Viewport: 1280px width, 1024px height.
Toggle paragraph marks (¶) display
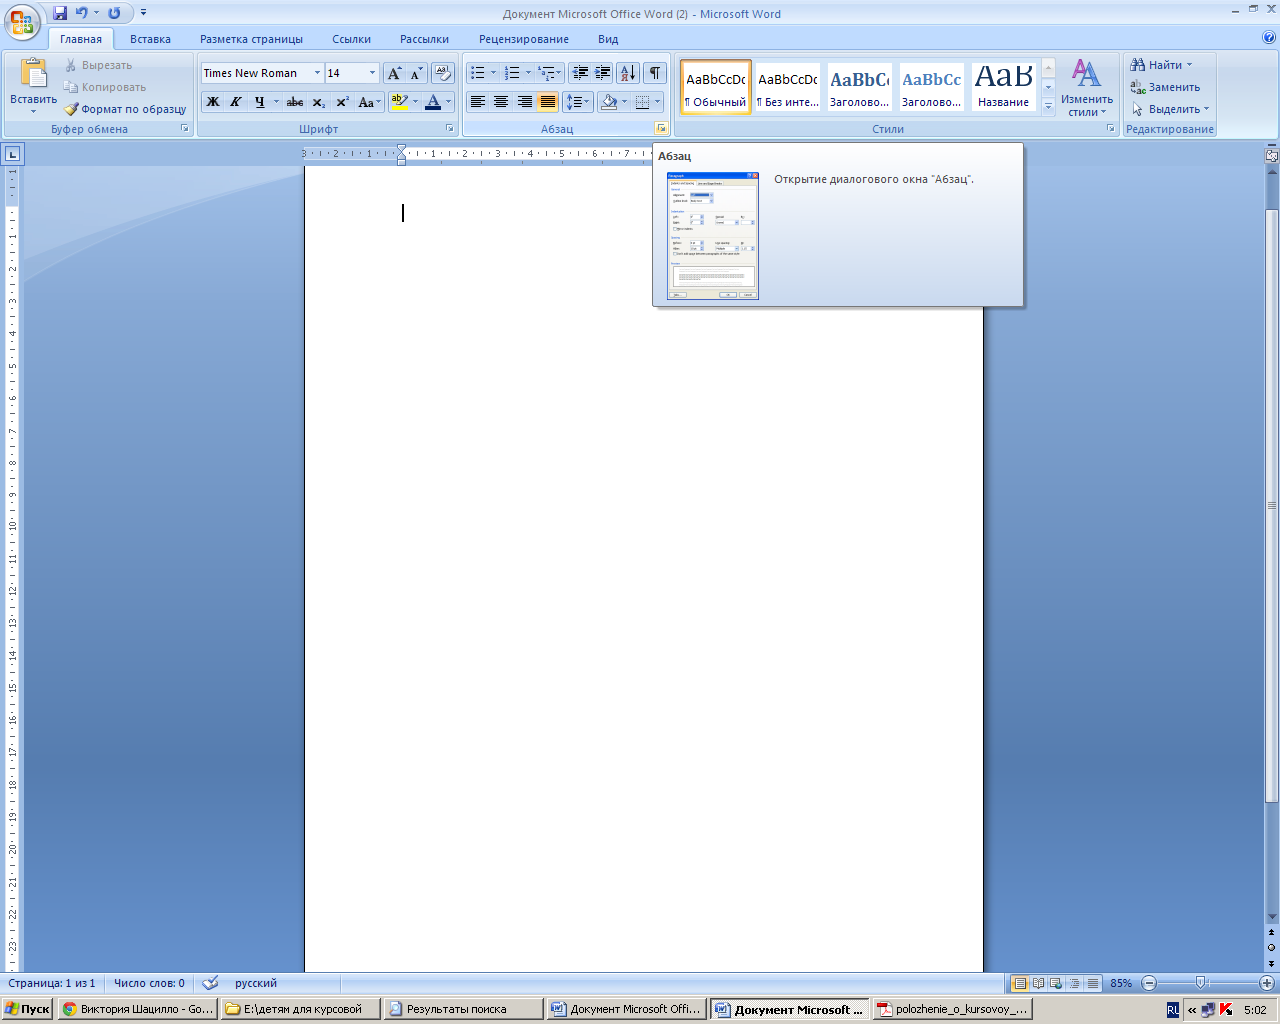pyautogui.click(x=655, y=73)
